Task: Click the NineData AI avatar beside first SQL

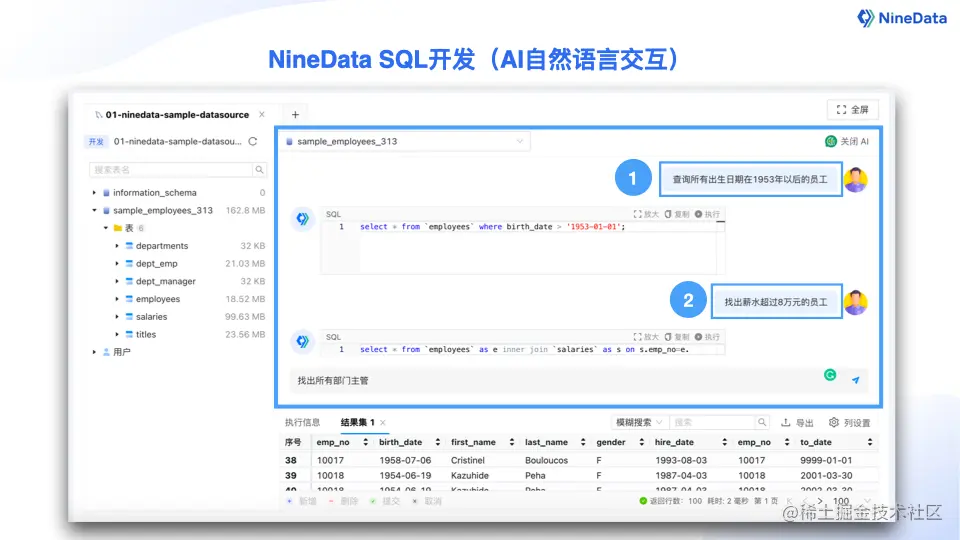Action: click(302, 219)
